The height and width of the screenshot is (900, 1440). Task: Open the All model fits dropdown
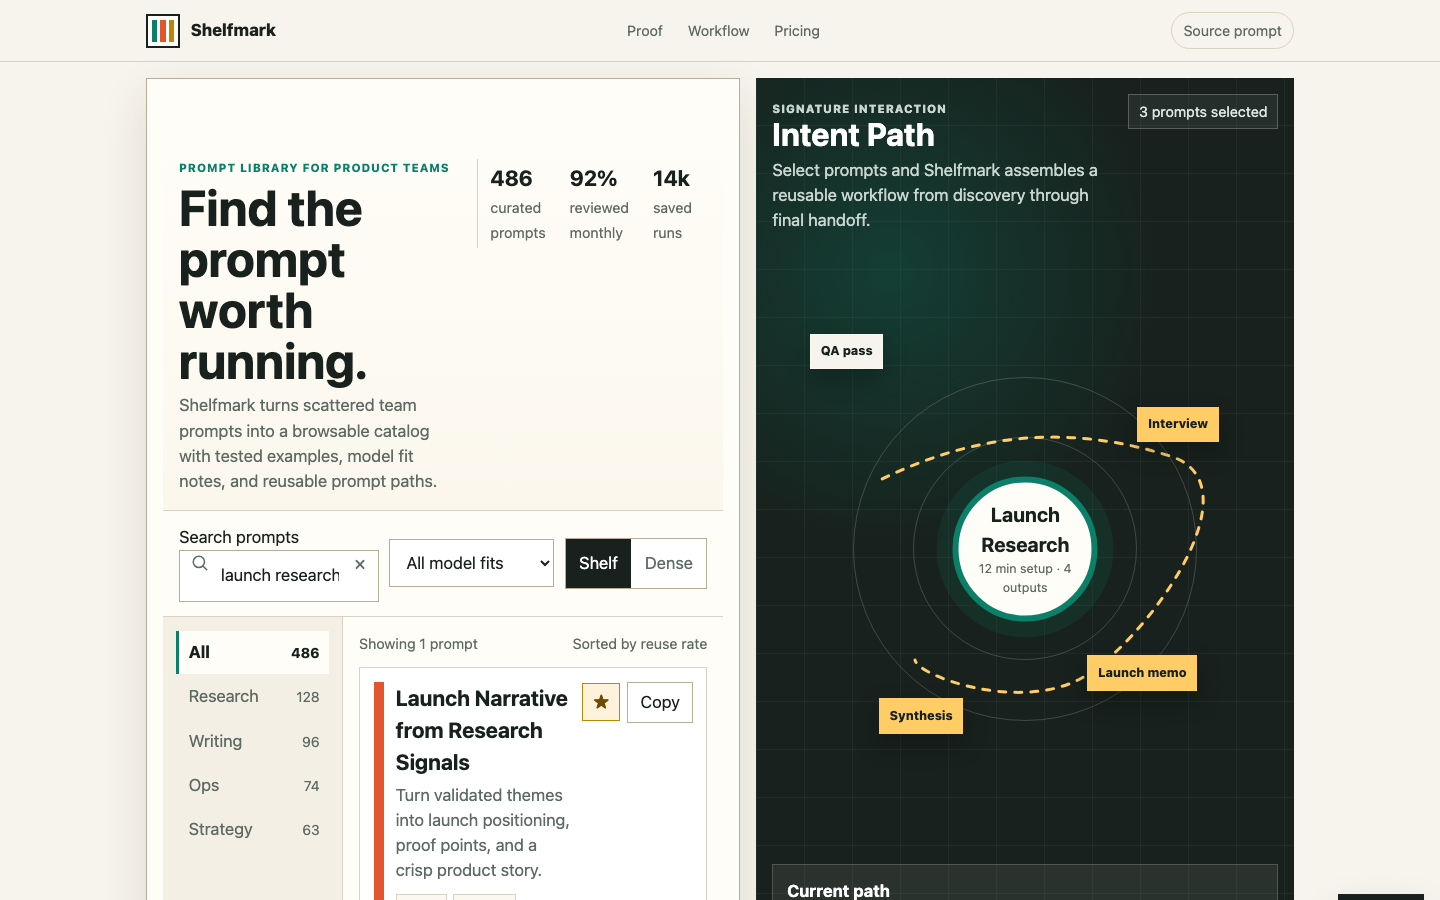pyautogui.click(x=471, y=563)
